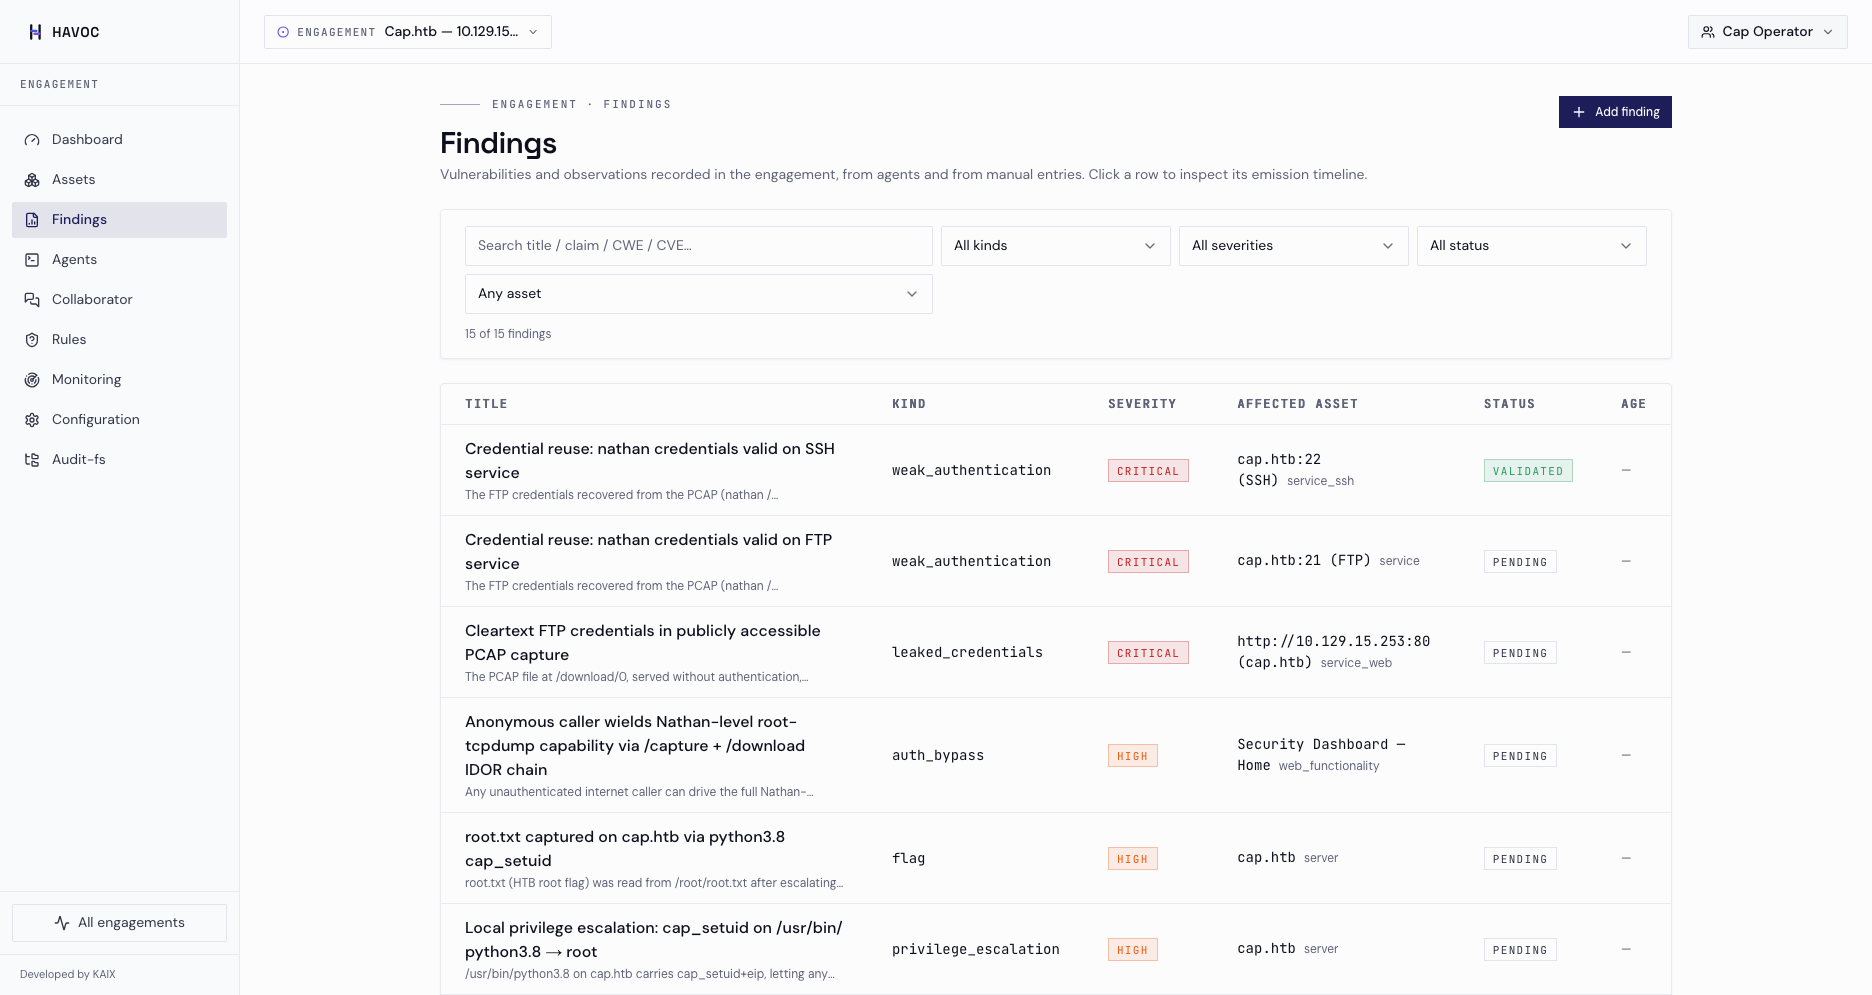Open the engagement selector Cap.htb dropdown
Image resolution: width=1872 pixels, height=995 pixels.
coord(408,32)
